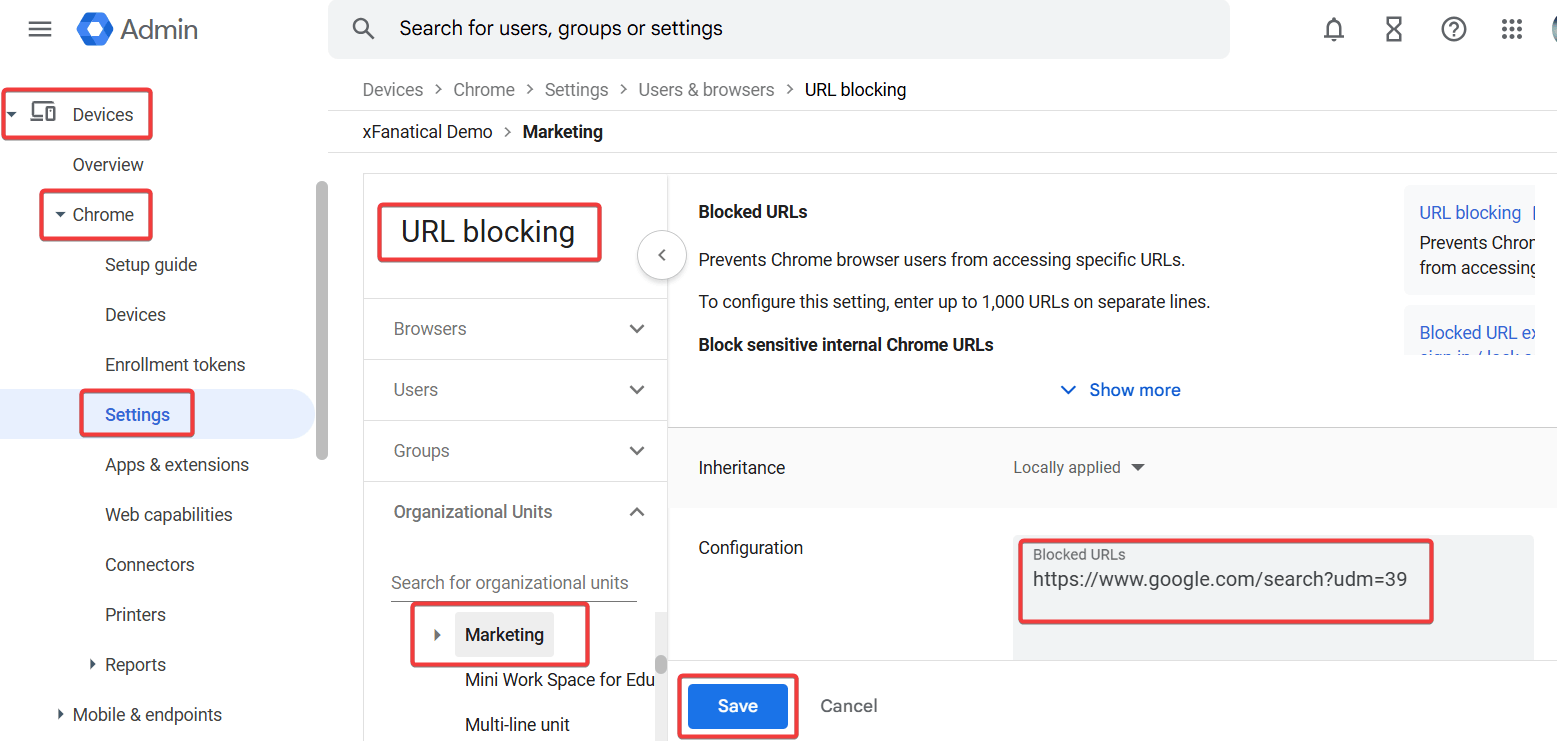Click xFanatical Demo breadcrumb
Screen dimensions: 1557x741
pyautogui.click(x=427, y=131)
